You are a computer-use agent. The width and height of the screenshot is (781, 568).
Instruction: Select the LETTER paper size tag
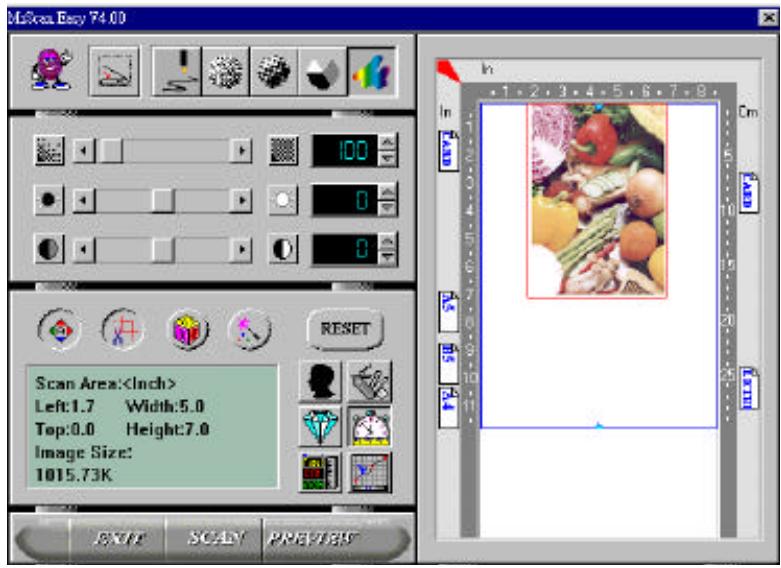[x=750, y=389]
